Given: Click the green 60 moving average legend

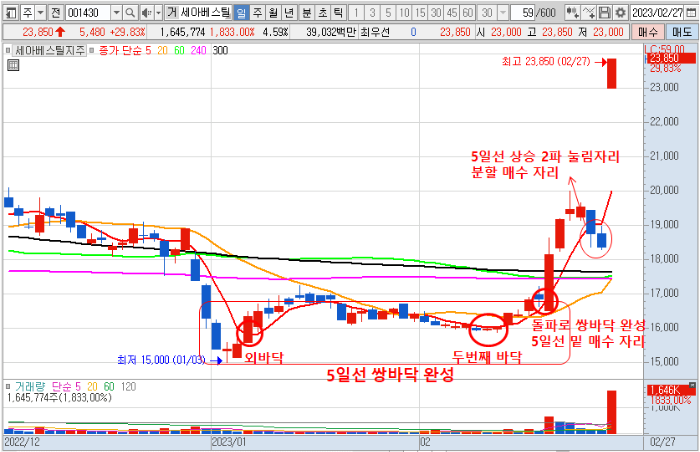Looking at the screenshot, I should 179,50.
